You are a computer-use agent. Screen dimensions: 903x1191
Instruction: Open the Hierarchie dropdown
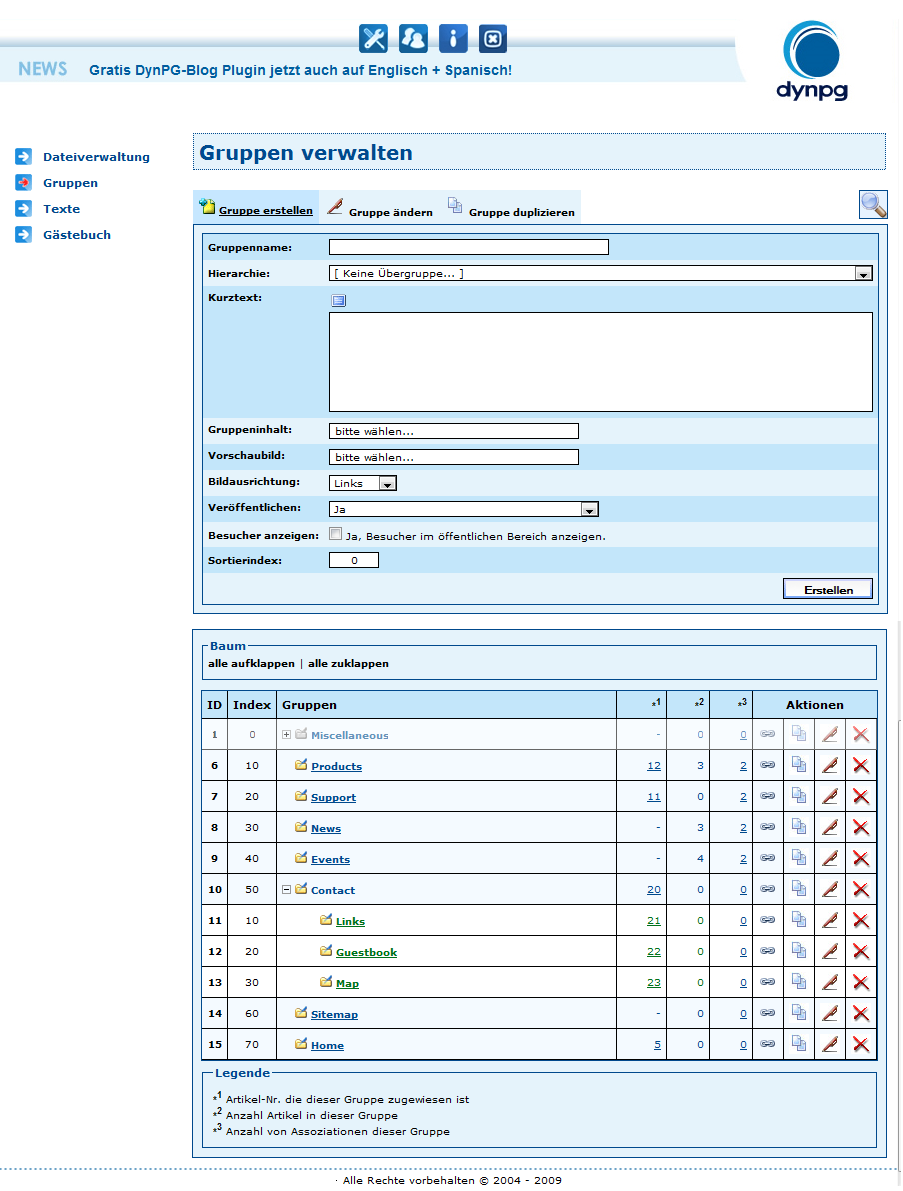(863, 274)
